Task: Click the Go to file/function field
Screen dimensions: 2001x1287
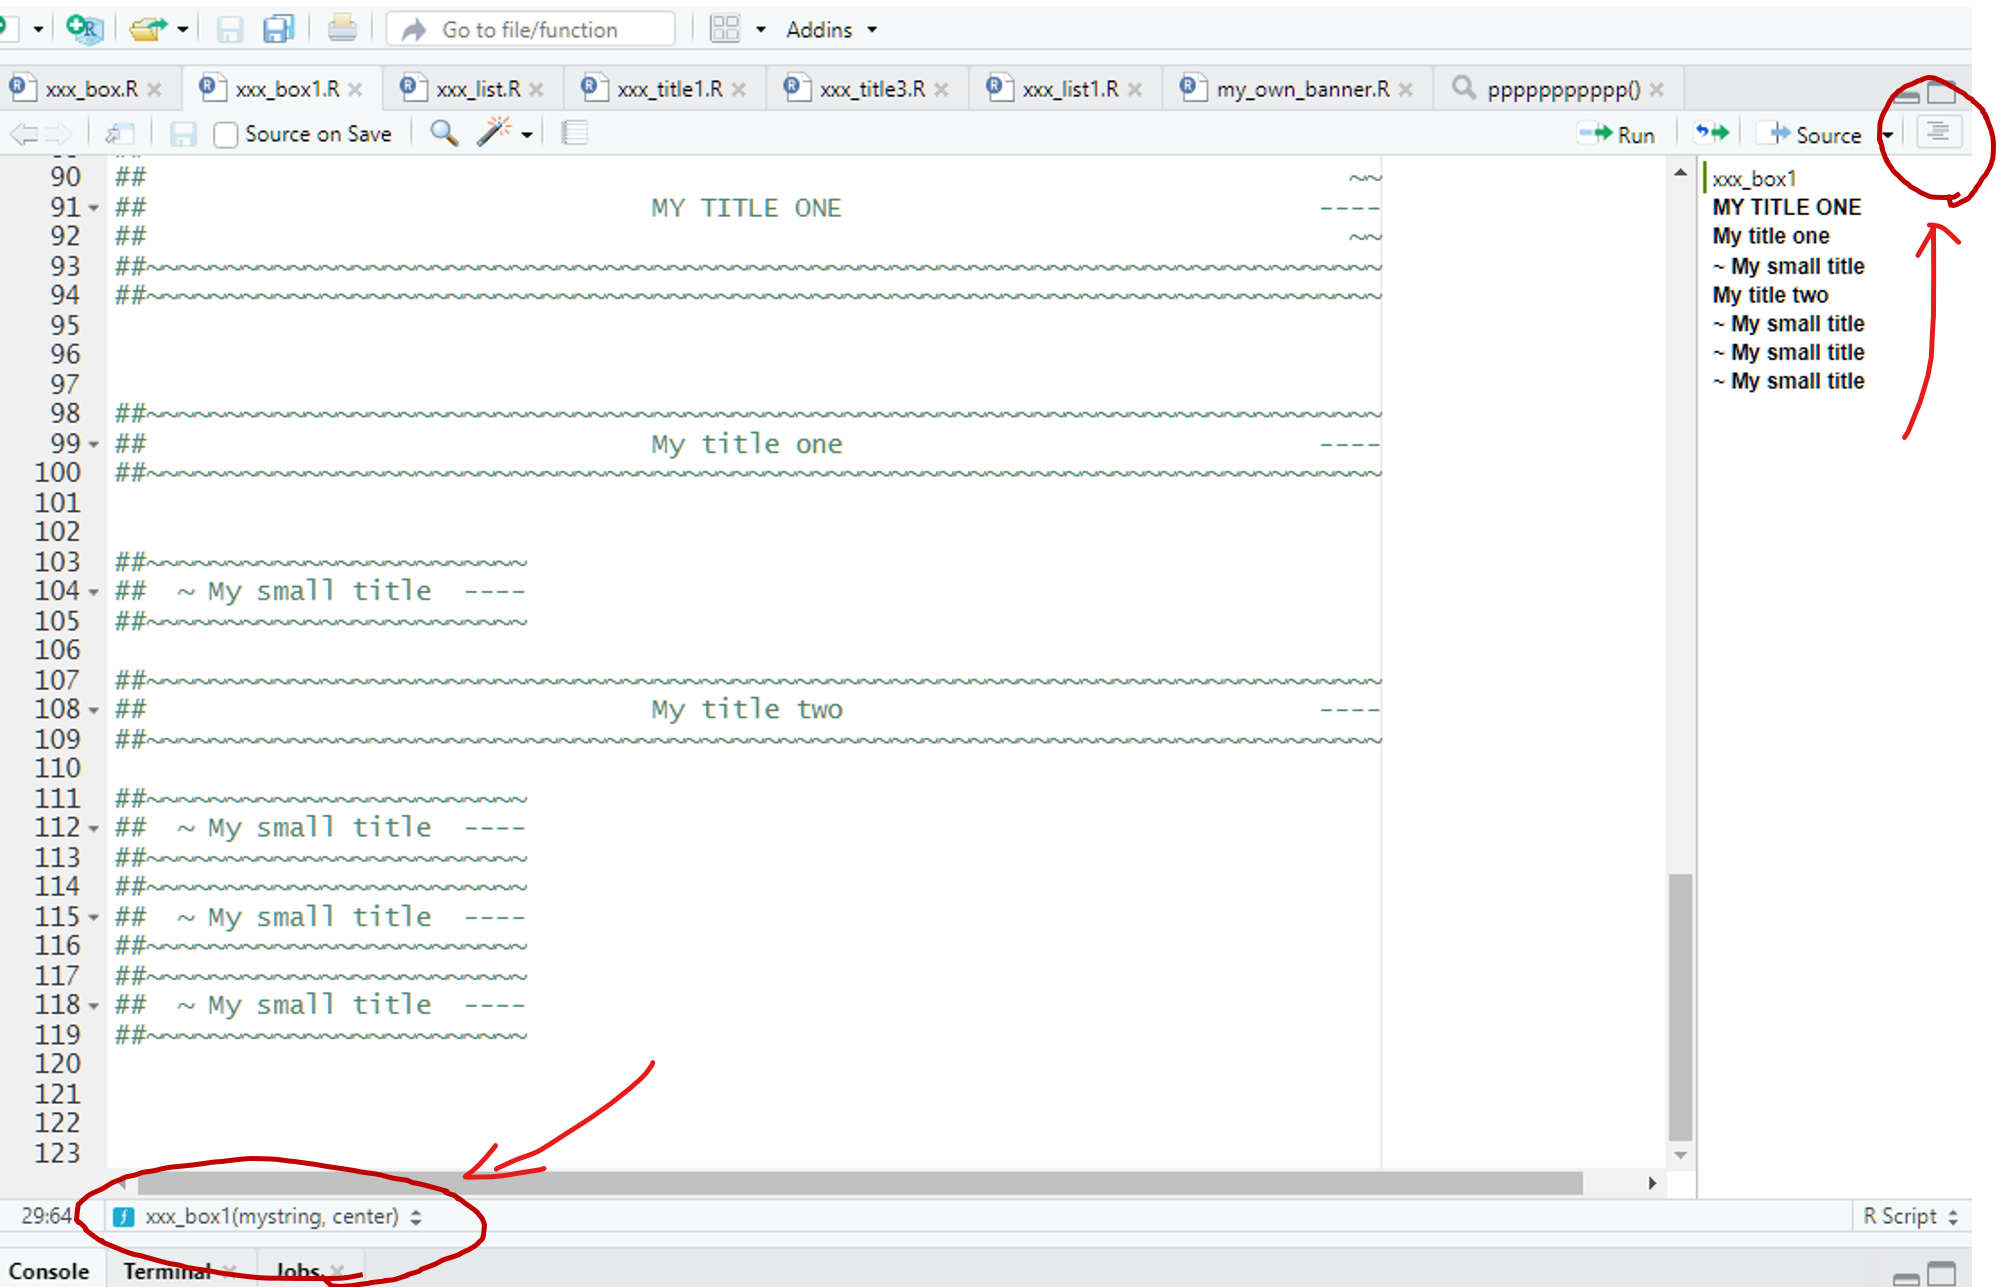Action: click(x=530, y=29)
